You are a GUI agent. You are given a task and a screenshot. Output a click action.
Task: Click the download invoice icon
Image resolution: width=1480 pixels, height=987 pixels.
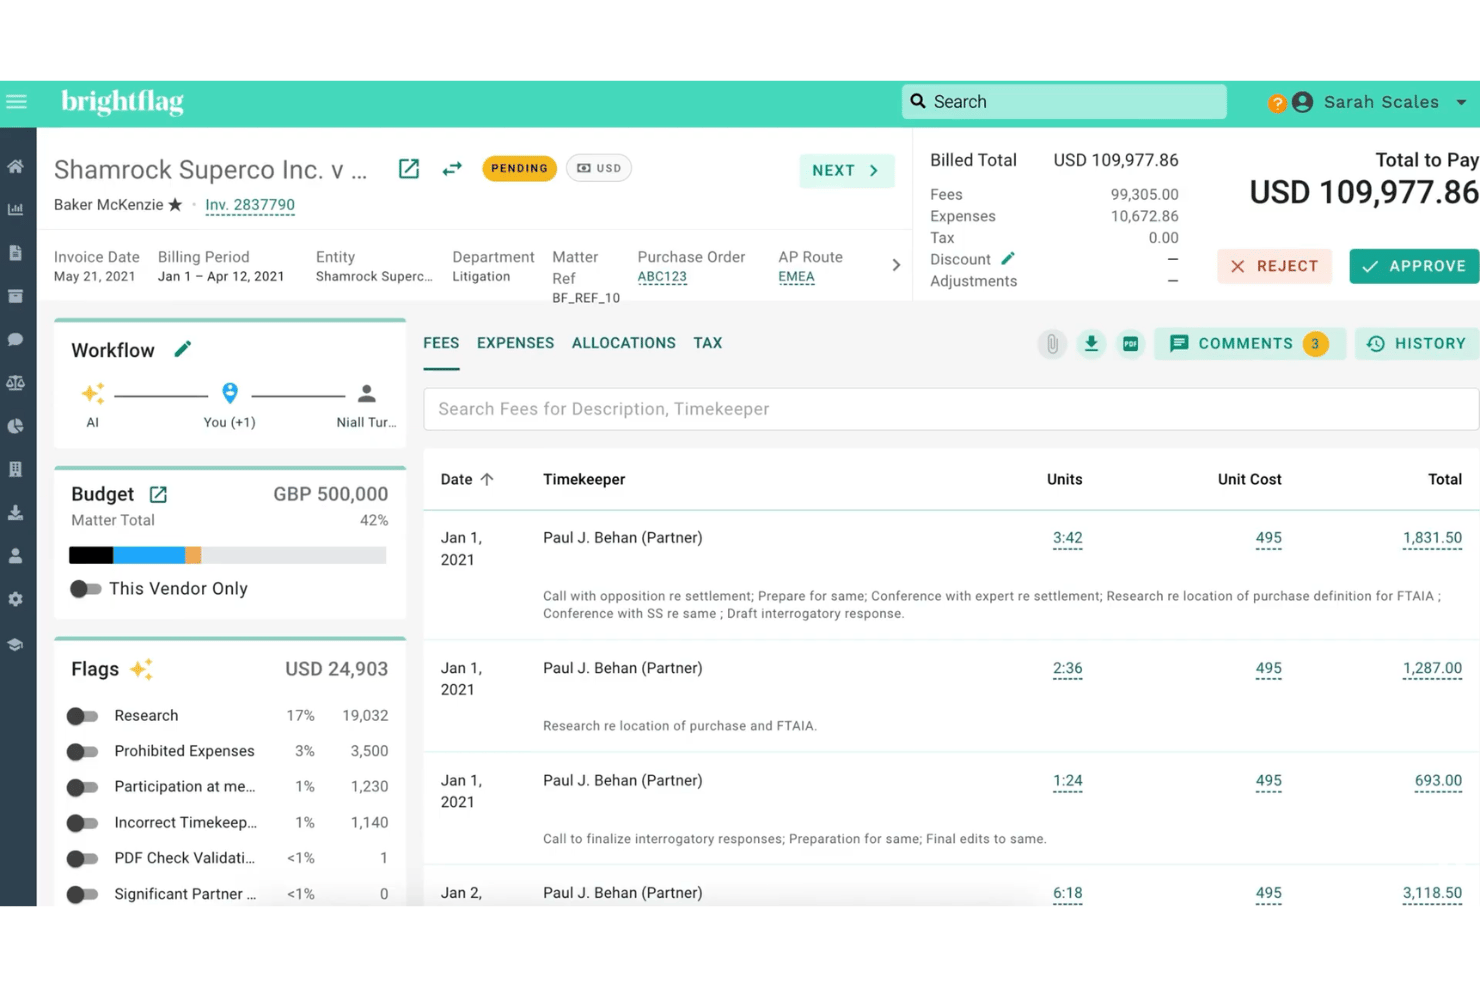click(1091, 344)
